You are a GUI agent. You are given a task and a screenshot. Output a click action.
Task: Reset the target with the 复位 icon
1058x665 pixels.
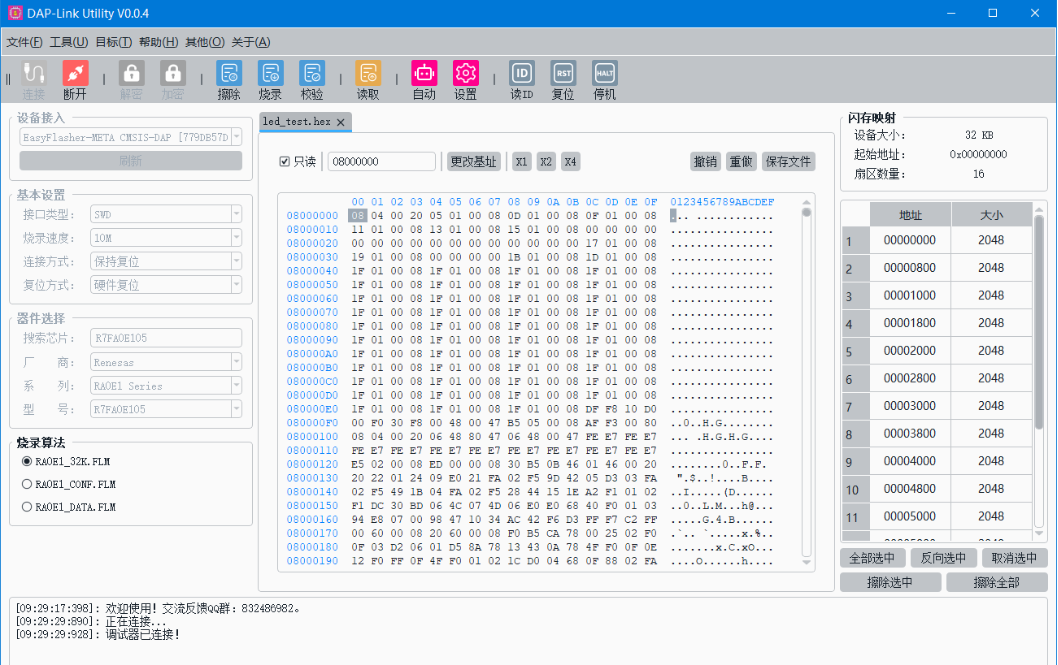point(562,79)
